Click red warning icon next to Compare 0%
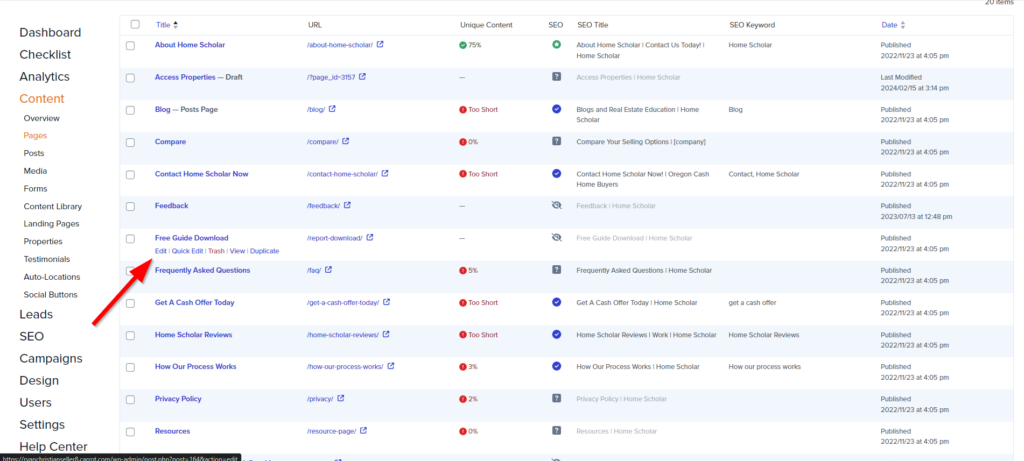The height and width of the screenshot is (461, 1024). tap(463, 142)
